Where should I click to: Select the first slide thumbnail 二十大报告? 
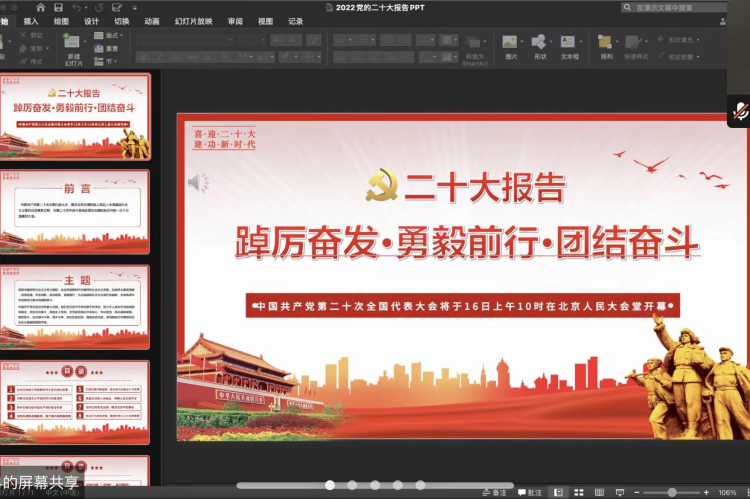pos(76,116)
